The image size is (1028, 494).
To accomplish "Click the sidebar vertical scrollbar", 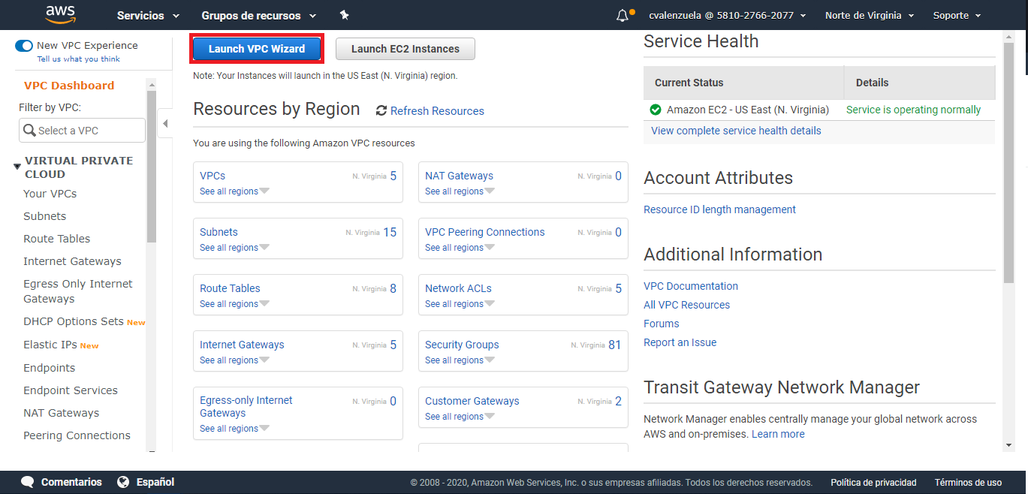I will 151,167.
